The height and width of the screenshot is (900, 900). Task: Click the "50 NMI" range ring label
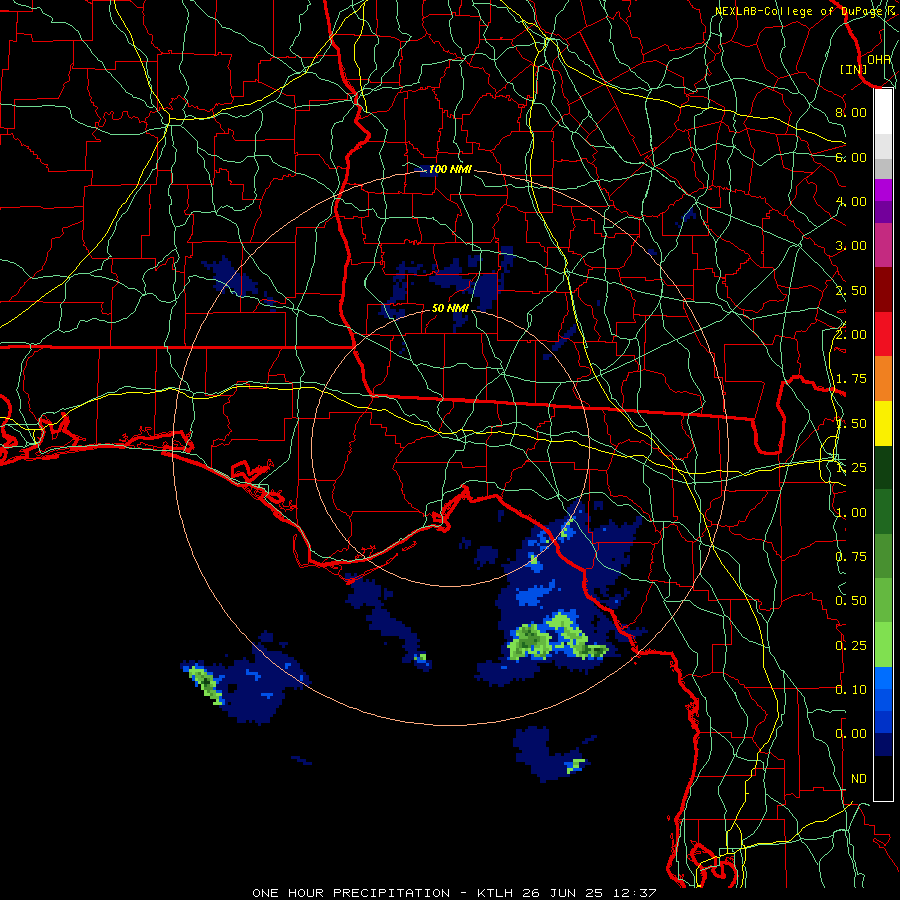[x=450, y=308]
